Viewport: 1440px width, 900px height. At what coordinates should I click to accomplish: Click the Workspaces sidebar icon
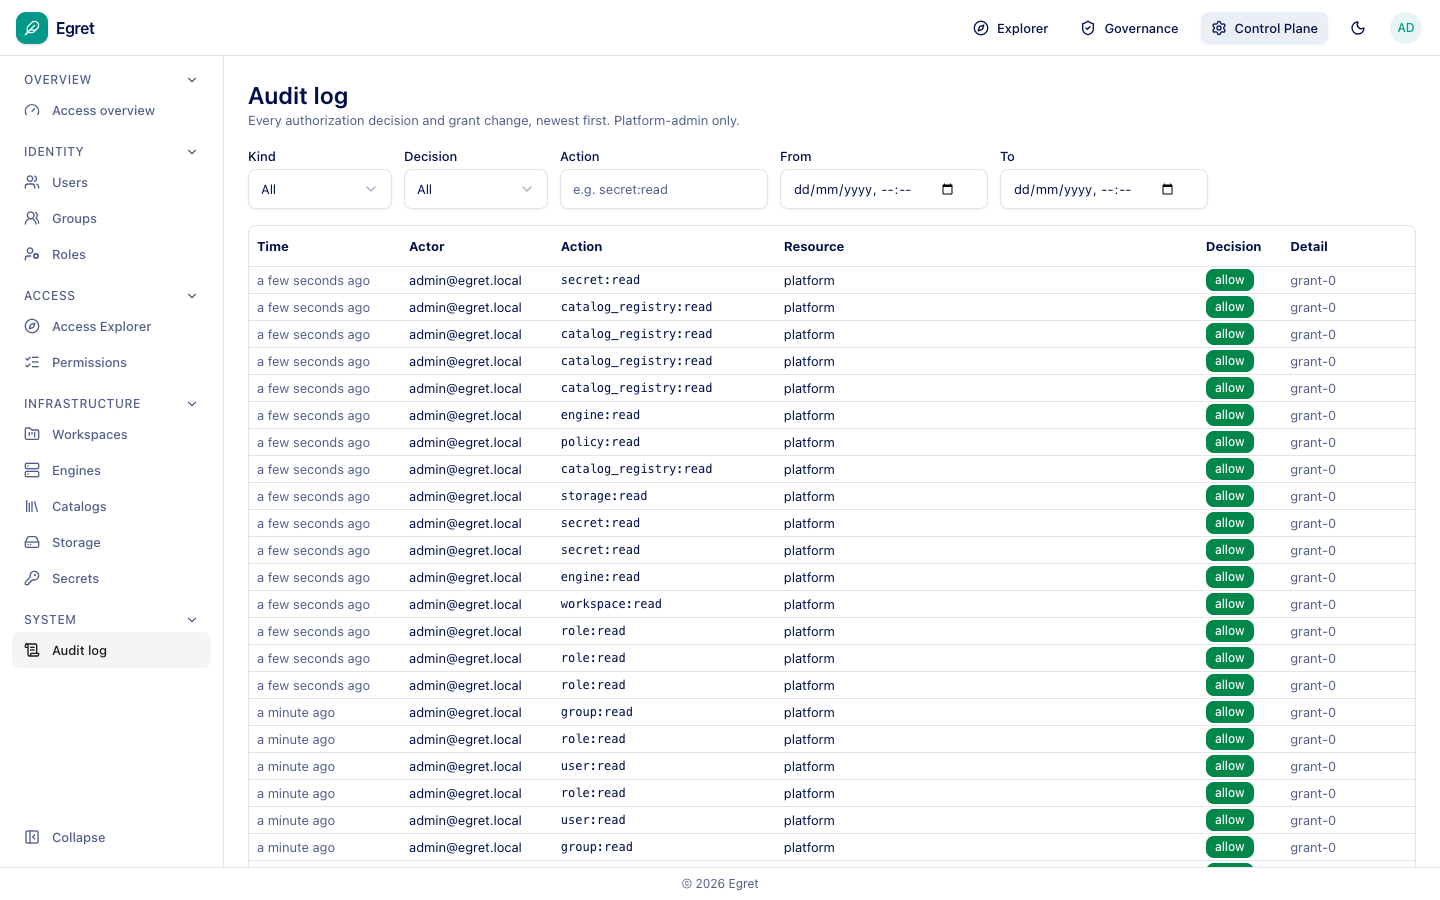pyautogui.click(x=32, y=435)
